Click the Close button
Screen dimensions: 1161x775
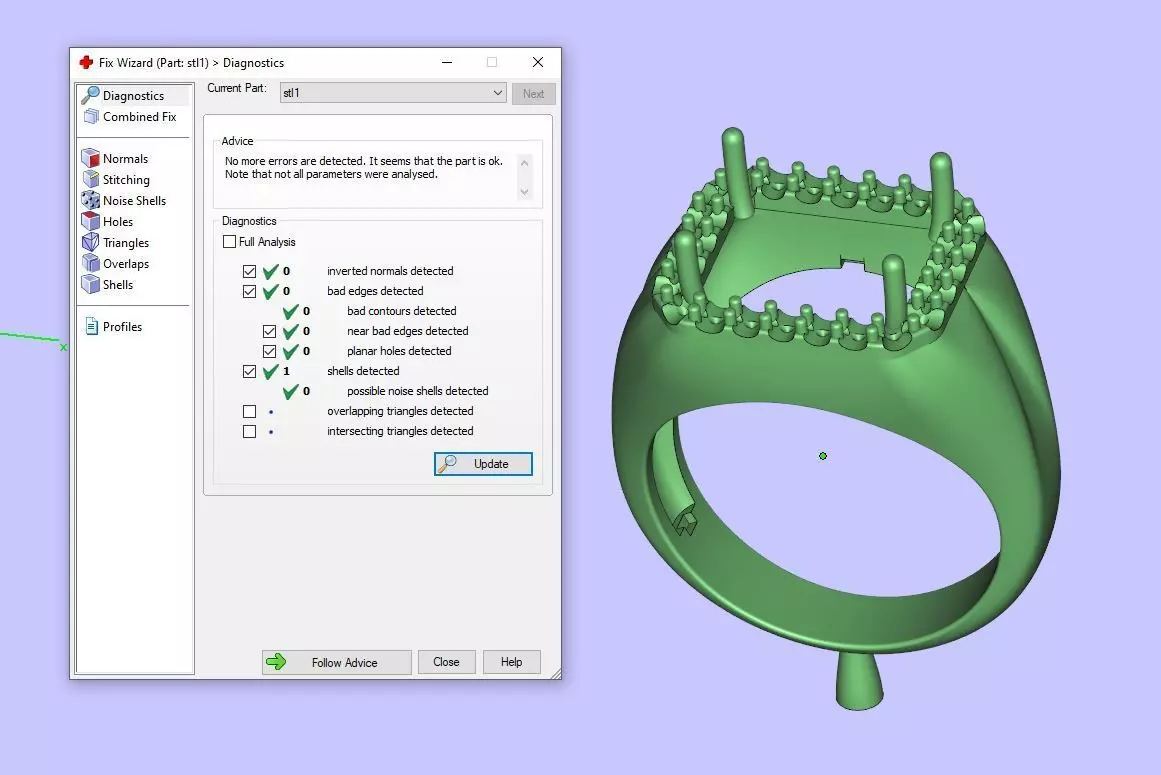click(446, 662)
